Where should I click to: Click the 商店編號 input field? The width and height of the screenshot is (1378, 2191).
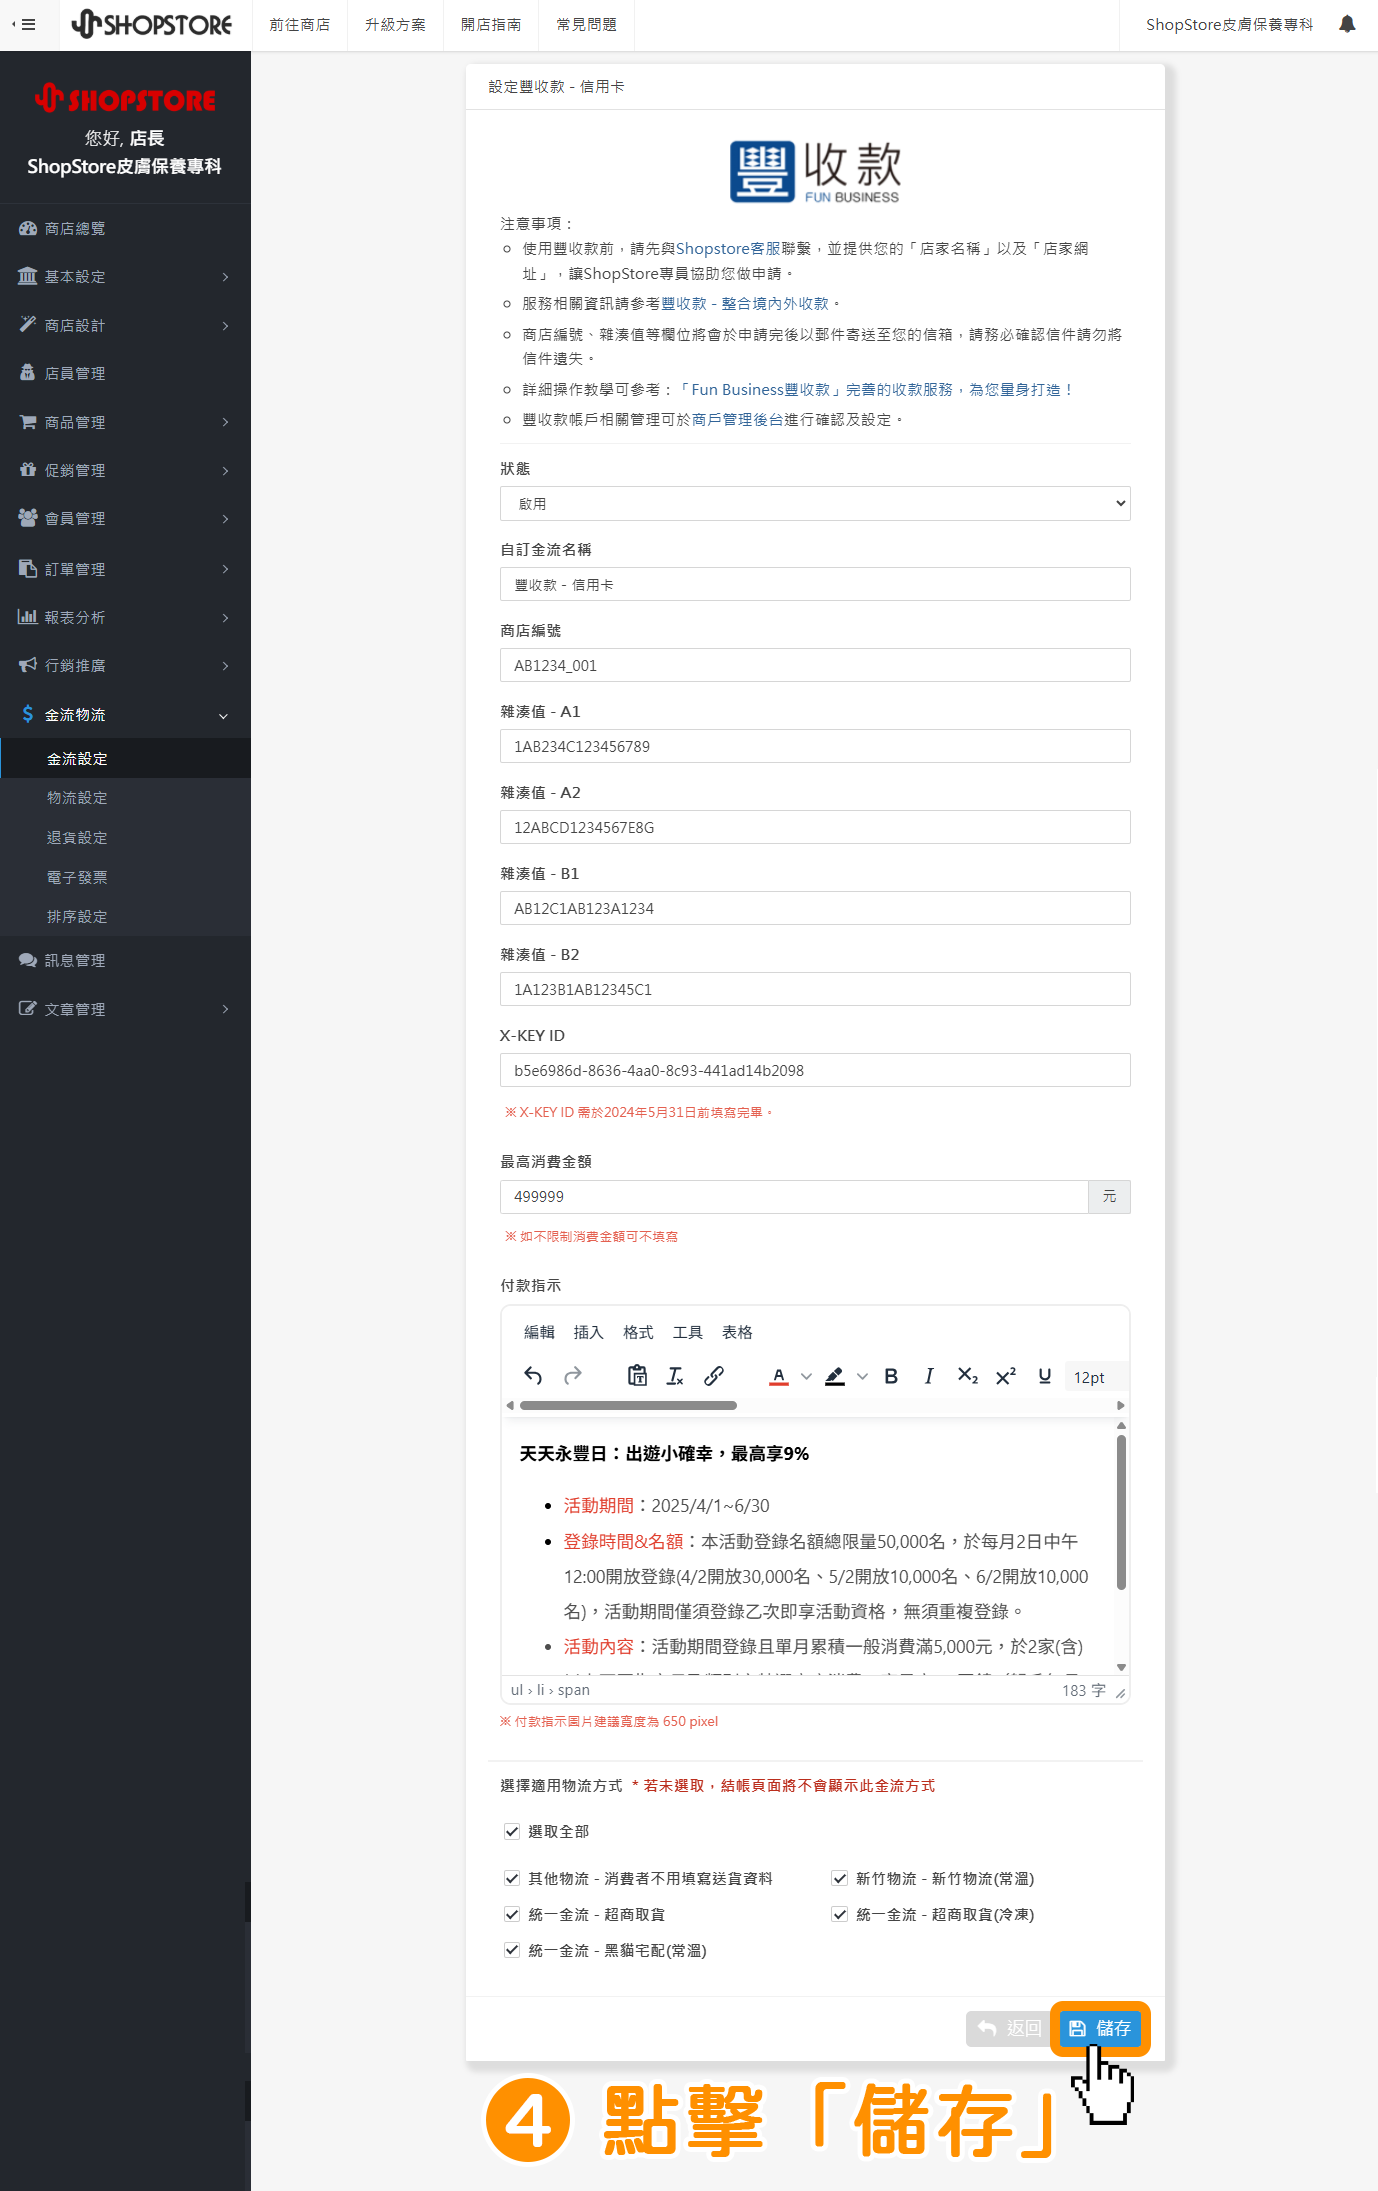815,665
